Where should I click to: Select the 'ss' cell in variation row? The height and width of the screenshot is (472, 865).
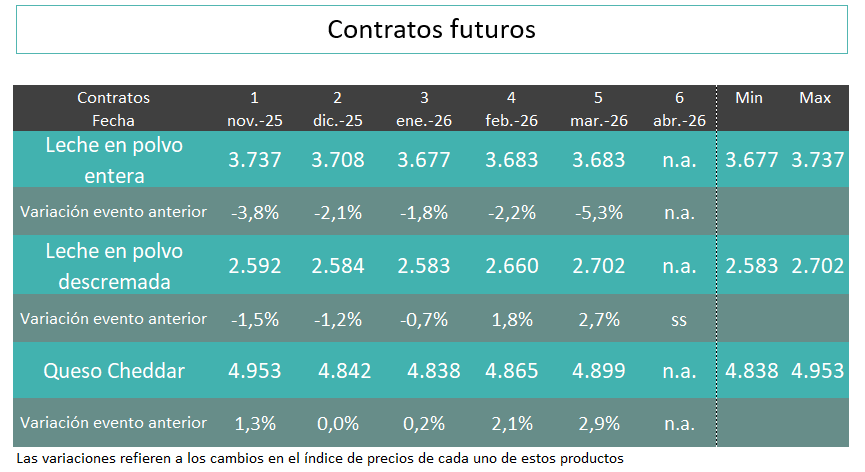pos(680,319)
